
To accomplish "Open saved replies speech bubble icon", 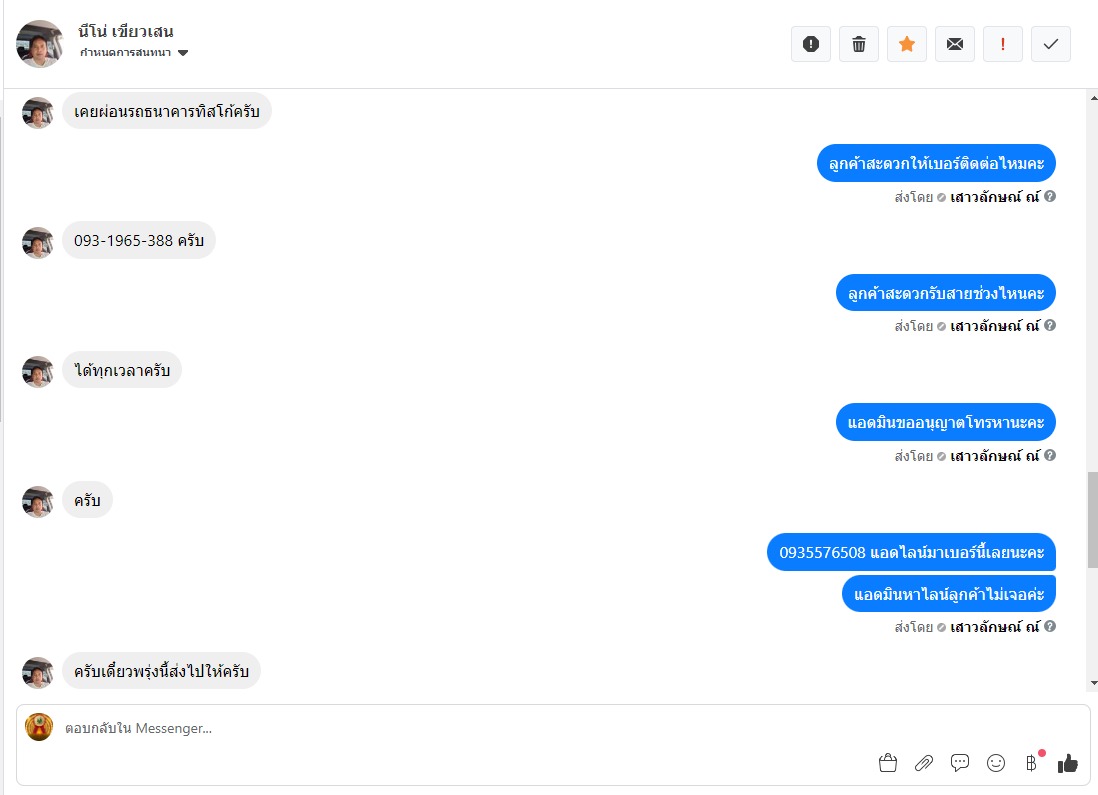I will coord(959,763).
